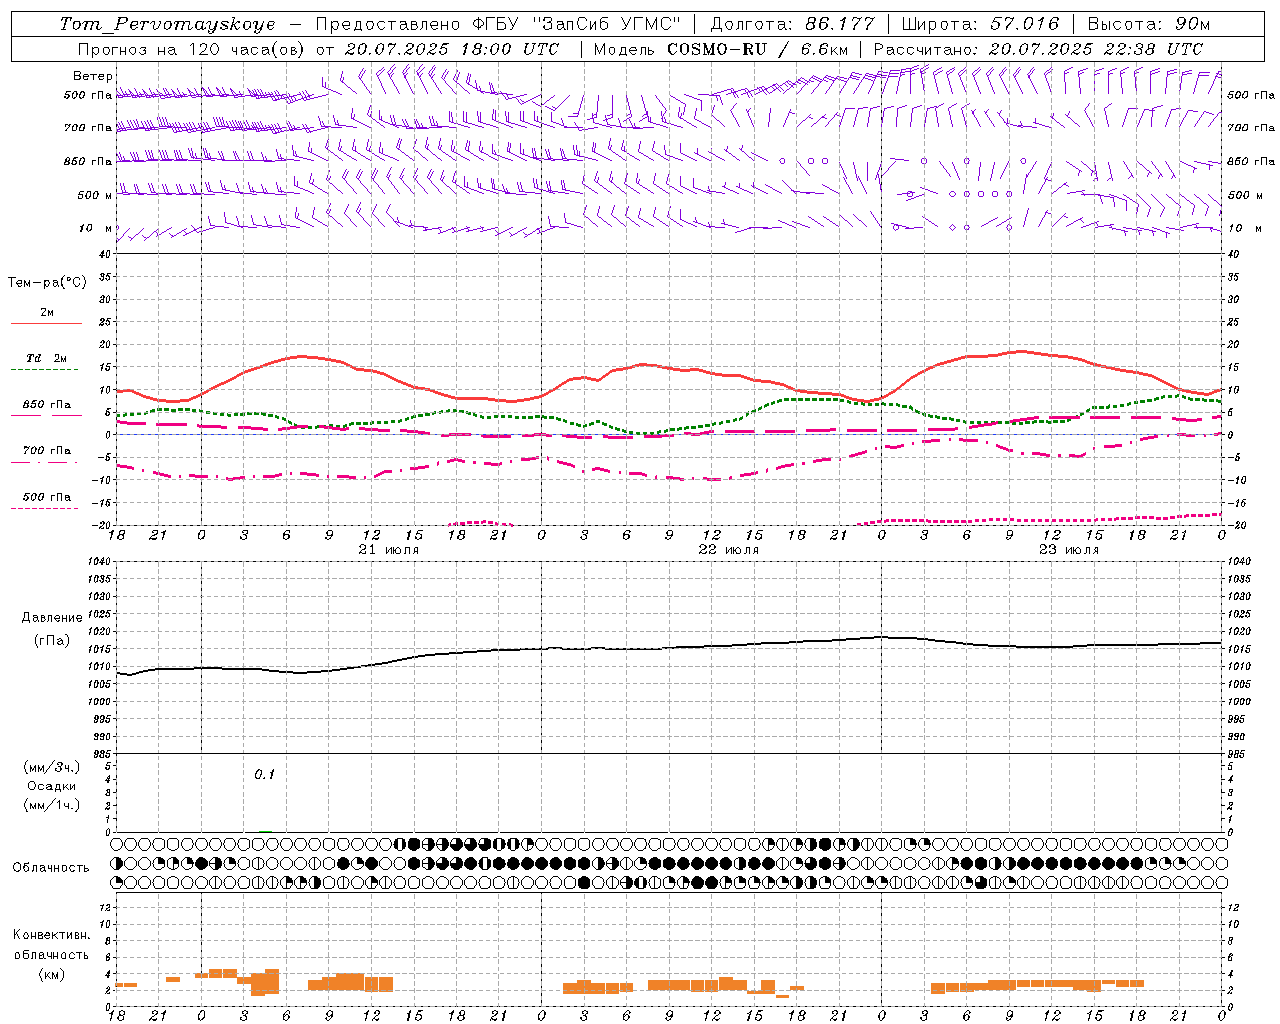Click the (км) unit label
This screenshot has width=1280, height=1024.
(x=52, y=974)
